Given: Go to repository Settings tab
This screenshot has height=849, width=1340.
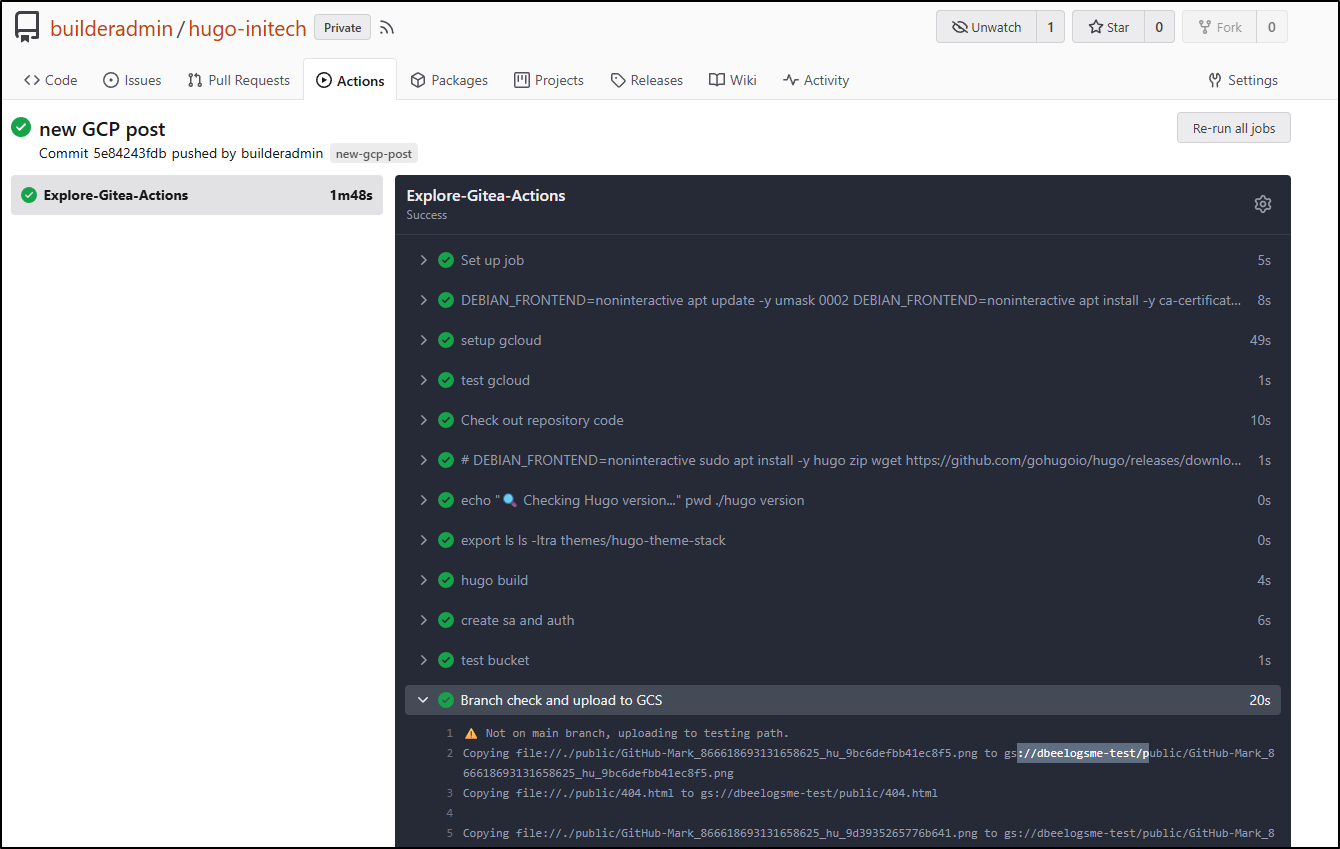Looking at the screenshot, I should point(1242,80).
